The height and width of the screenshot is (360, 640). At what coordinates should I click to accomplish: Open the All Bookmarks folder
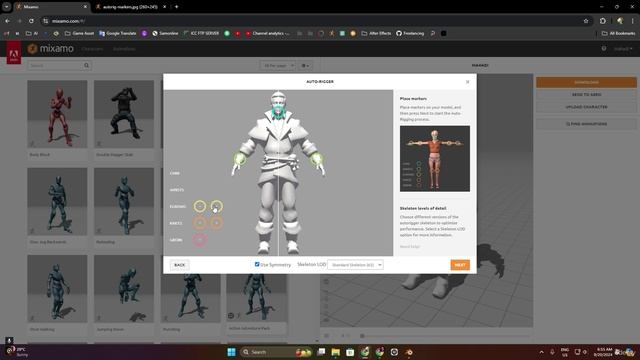[618, 33]
